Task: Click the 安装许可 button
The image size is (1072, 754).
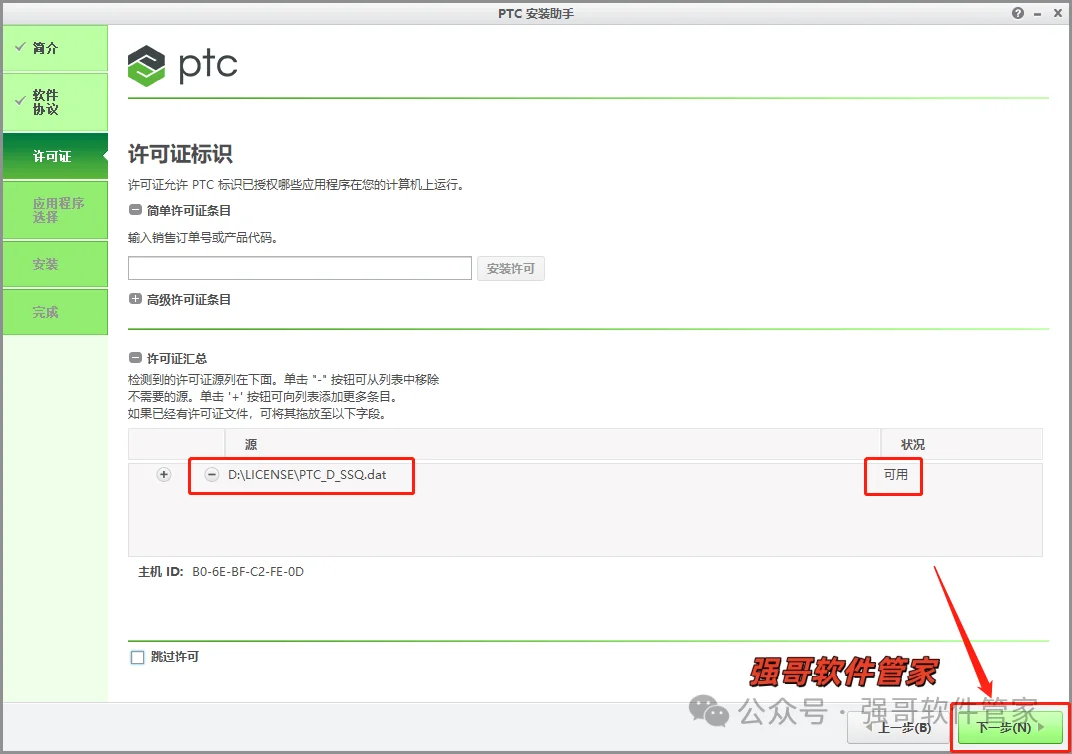Action: pos(511,269)
